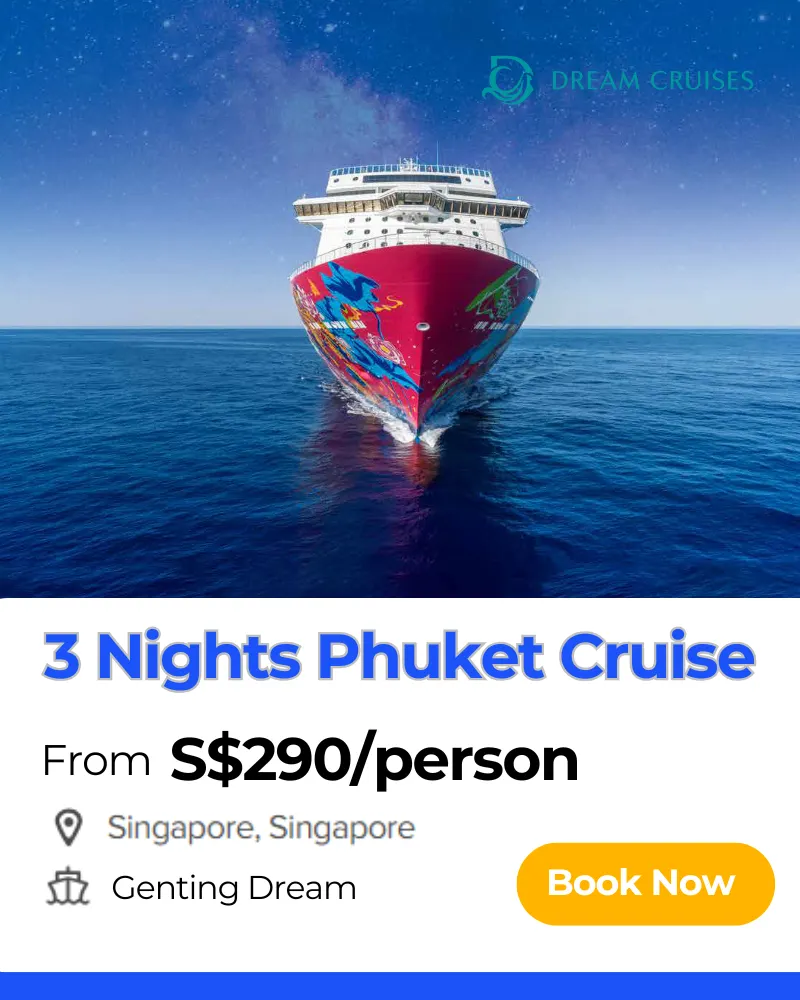
Task: Click the word From before the price
Action: coord(96,761)
